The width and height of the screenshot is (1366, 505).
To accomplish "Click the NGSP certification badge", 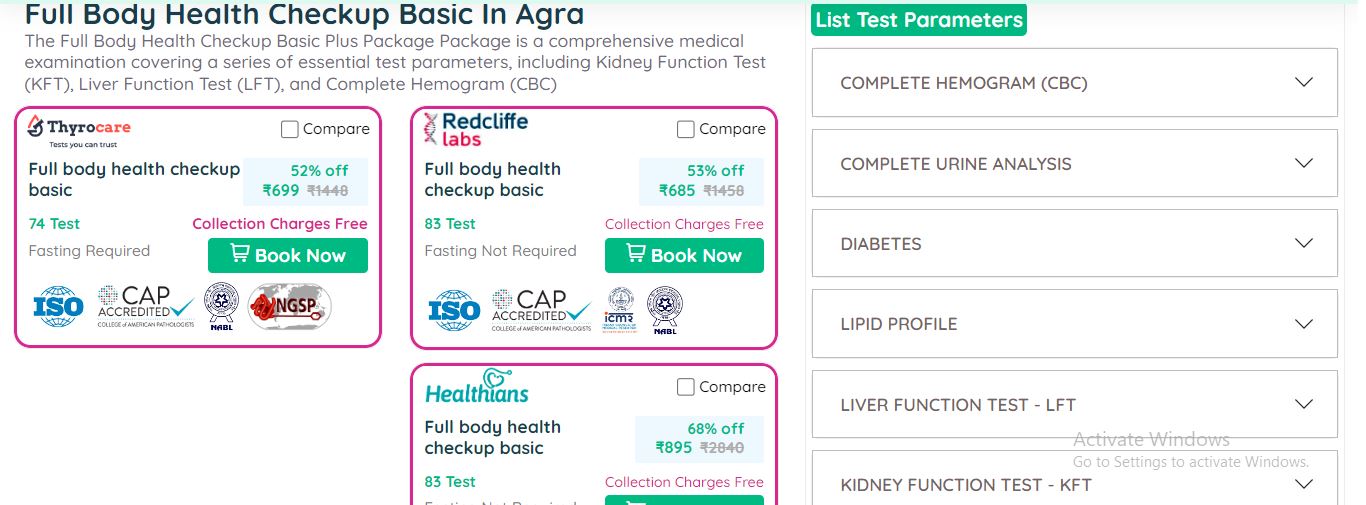I will coord(289,307).
